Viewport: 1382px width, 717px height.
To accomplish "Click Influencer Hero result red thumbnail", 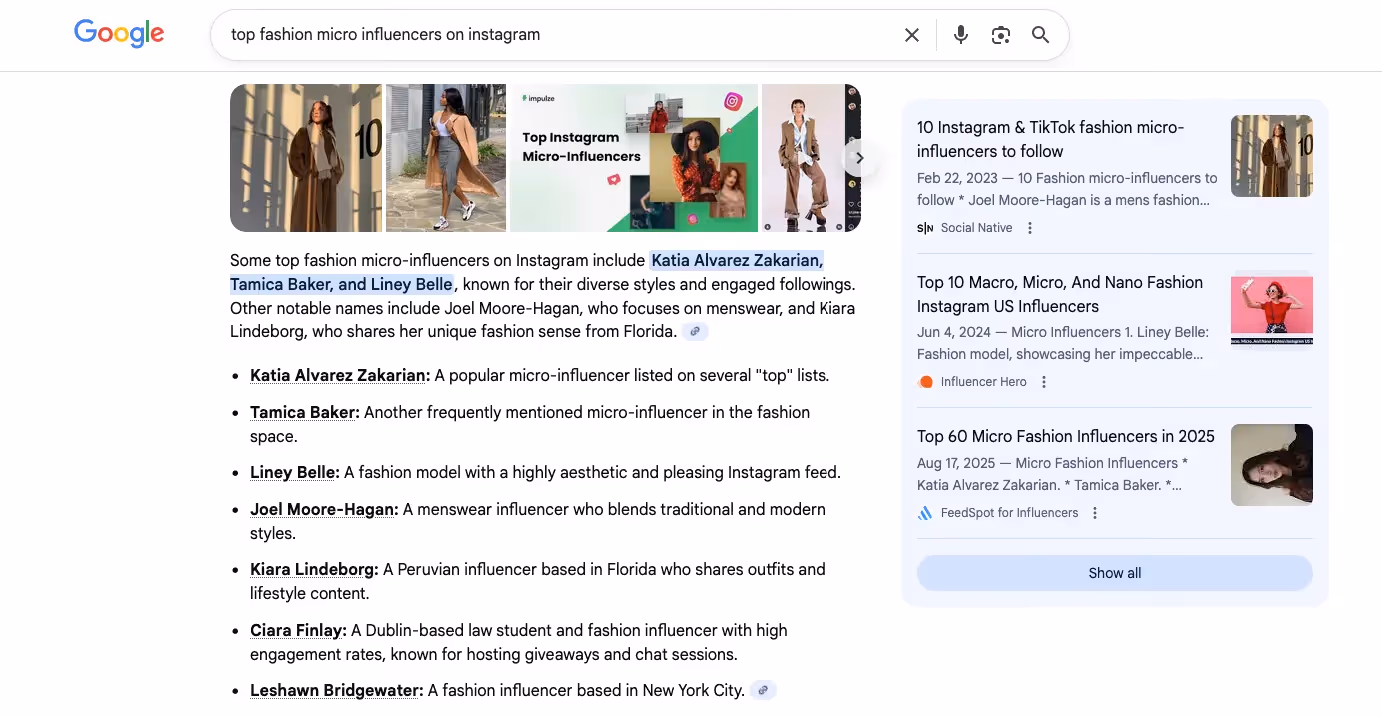I will 1272,310.
